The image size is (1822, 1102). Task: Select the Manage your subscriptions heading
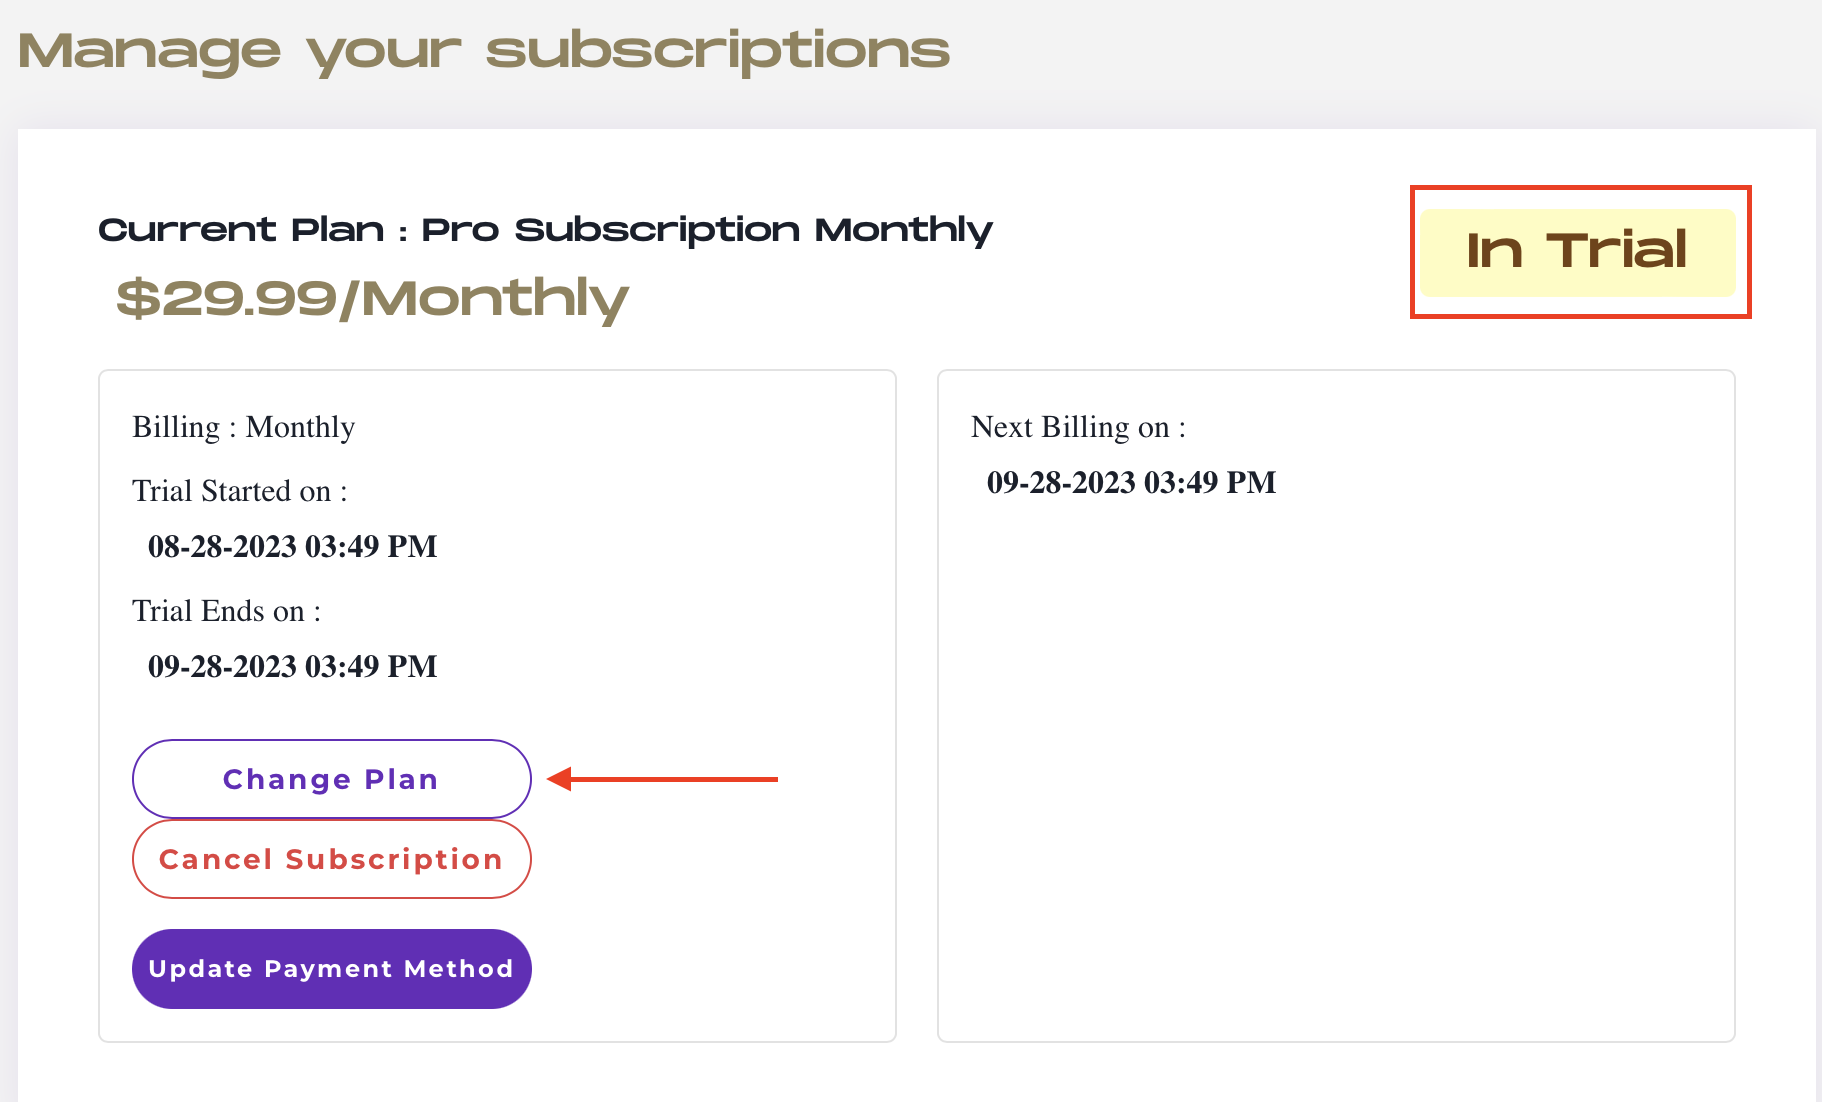484,51
